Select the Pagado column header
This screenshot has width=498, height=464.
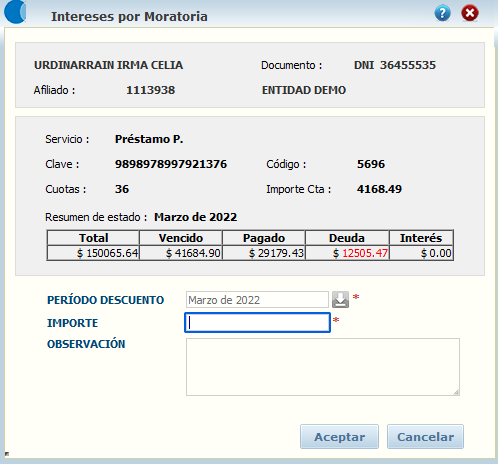tap(264, 238)
